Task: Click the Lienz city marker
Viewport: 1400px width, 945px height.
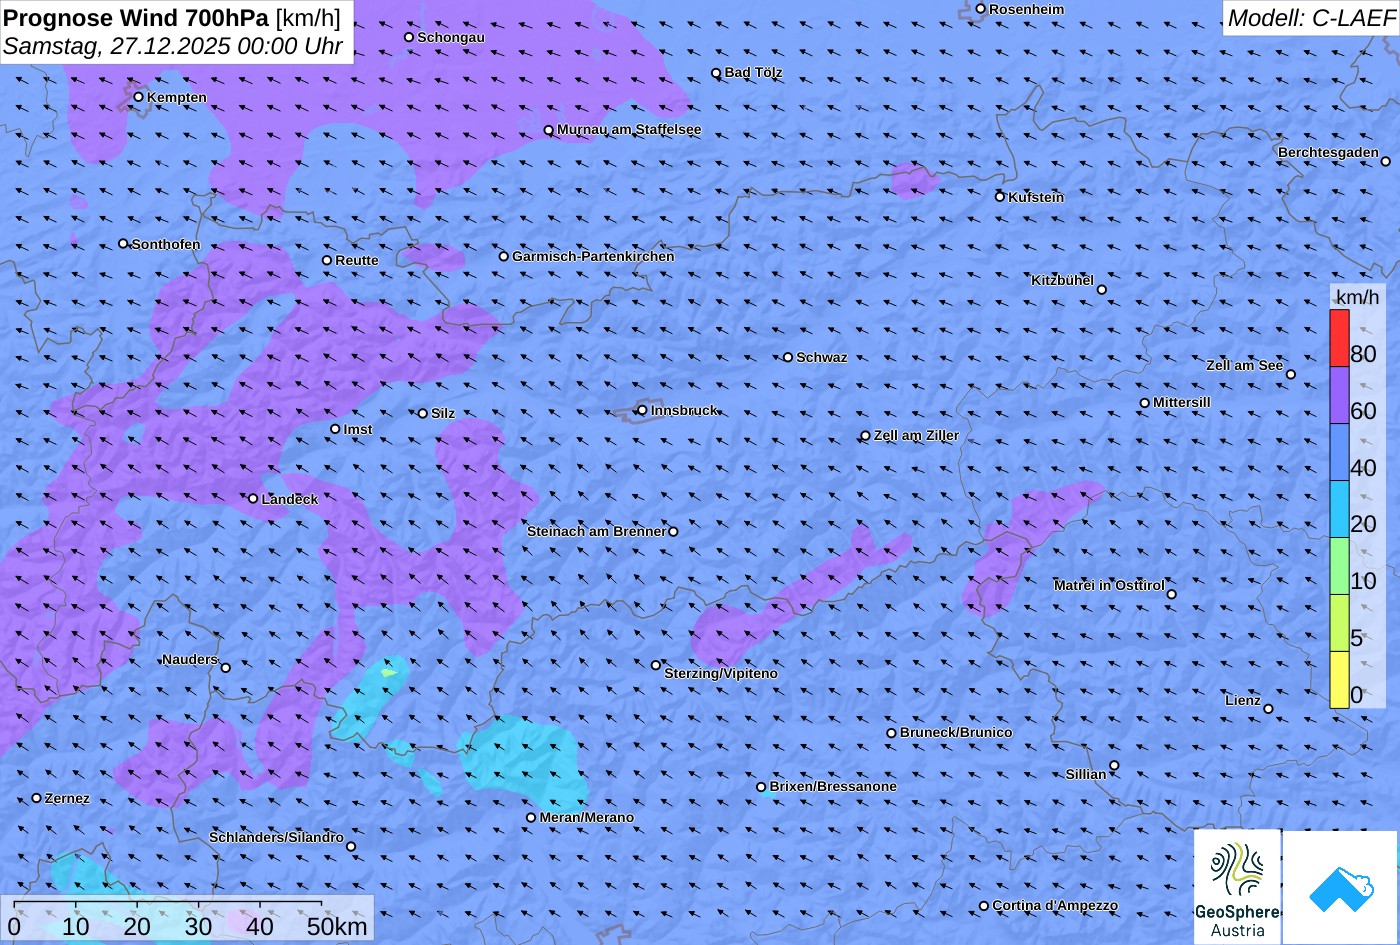Action: (x=1268, y=709)
